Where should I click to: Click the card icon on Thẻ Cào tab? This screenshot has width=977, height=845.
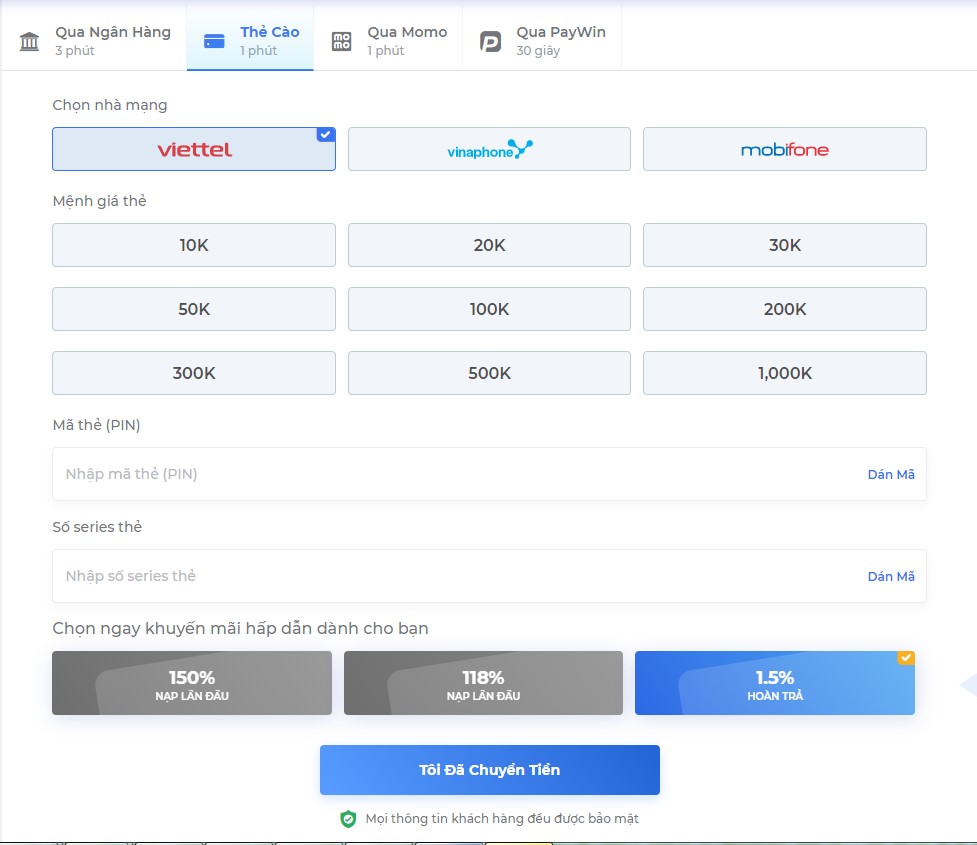pyautogui.click(x=214, y=41)
